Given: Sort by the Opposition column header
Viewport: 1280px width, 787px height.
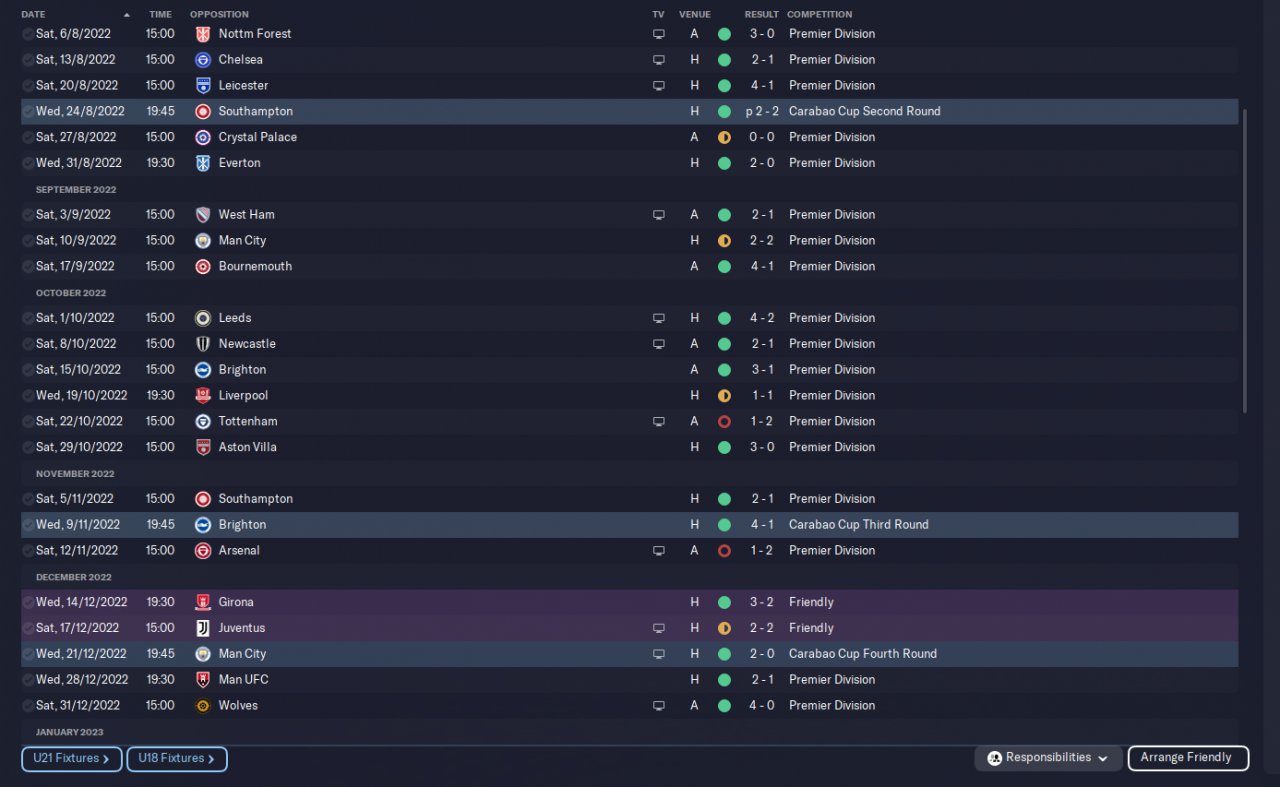Looking at the screenshot, I should (x=219, y=14).
